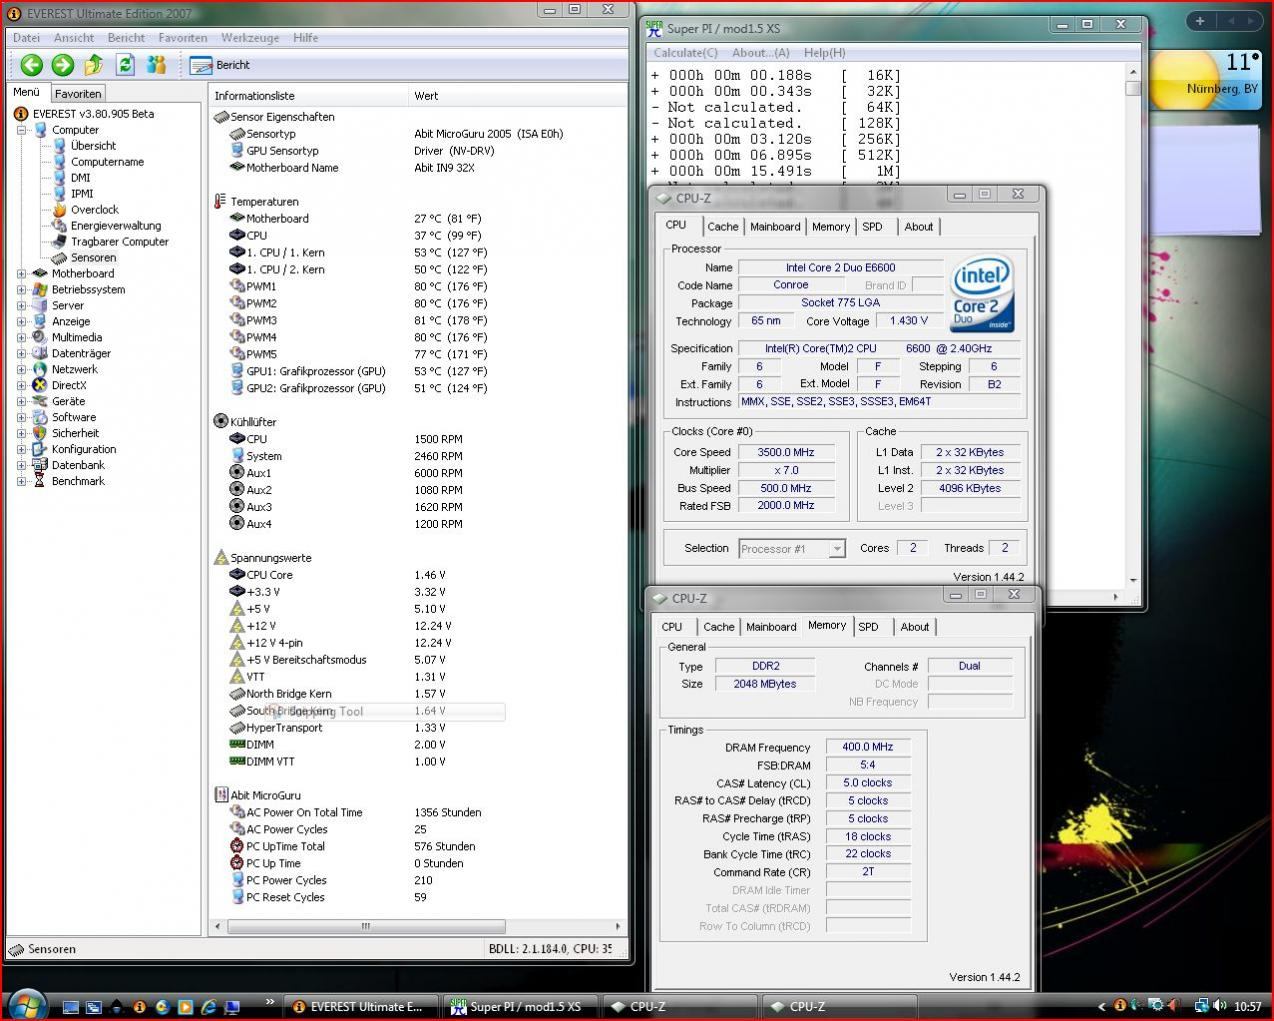Viewport: 1274px width, 1021px height.
Task: Click the green Forward arrow in EVEREST toolbar
Action: click(62, 65)
